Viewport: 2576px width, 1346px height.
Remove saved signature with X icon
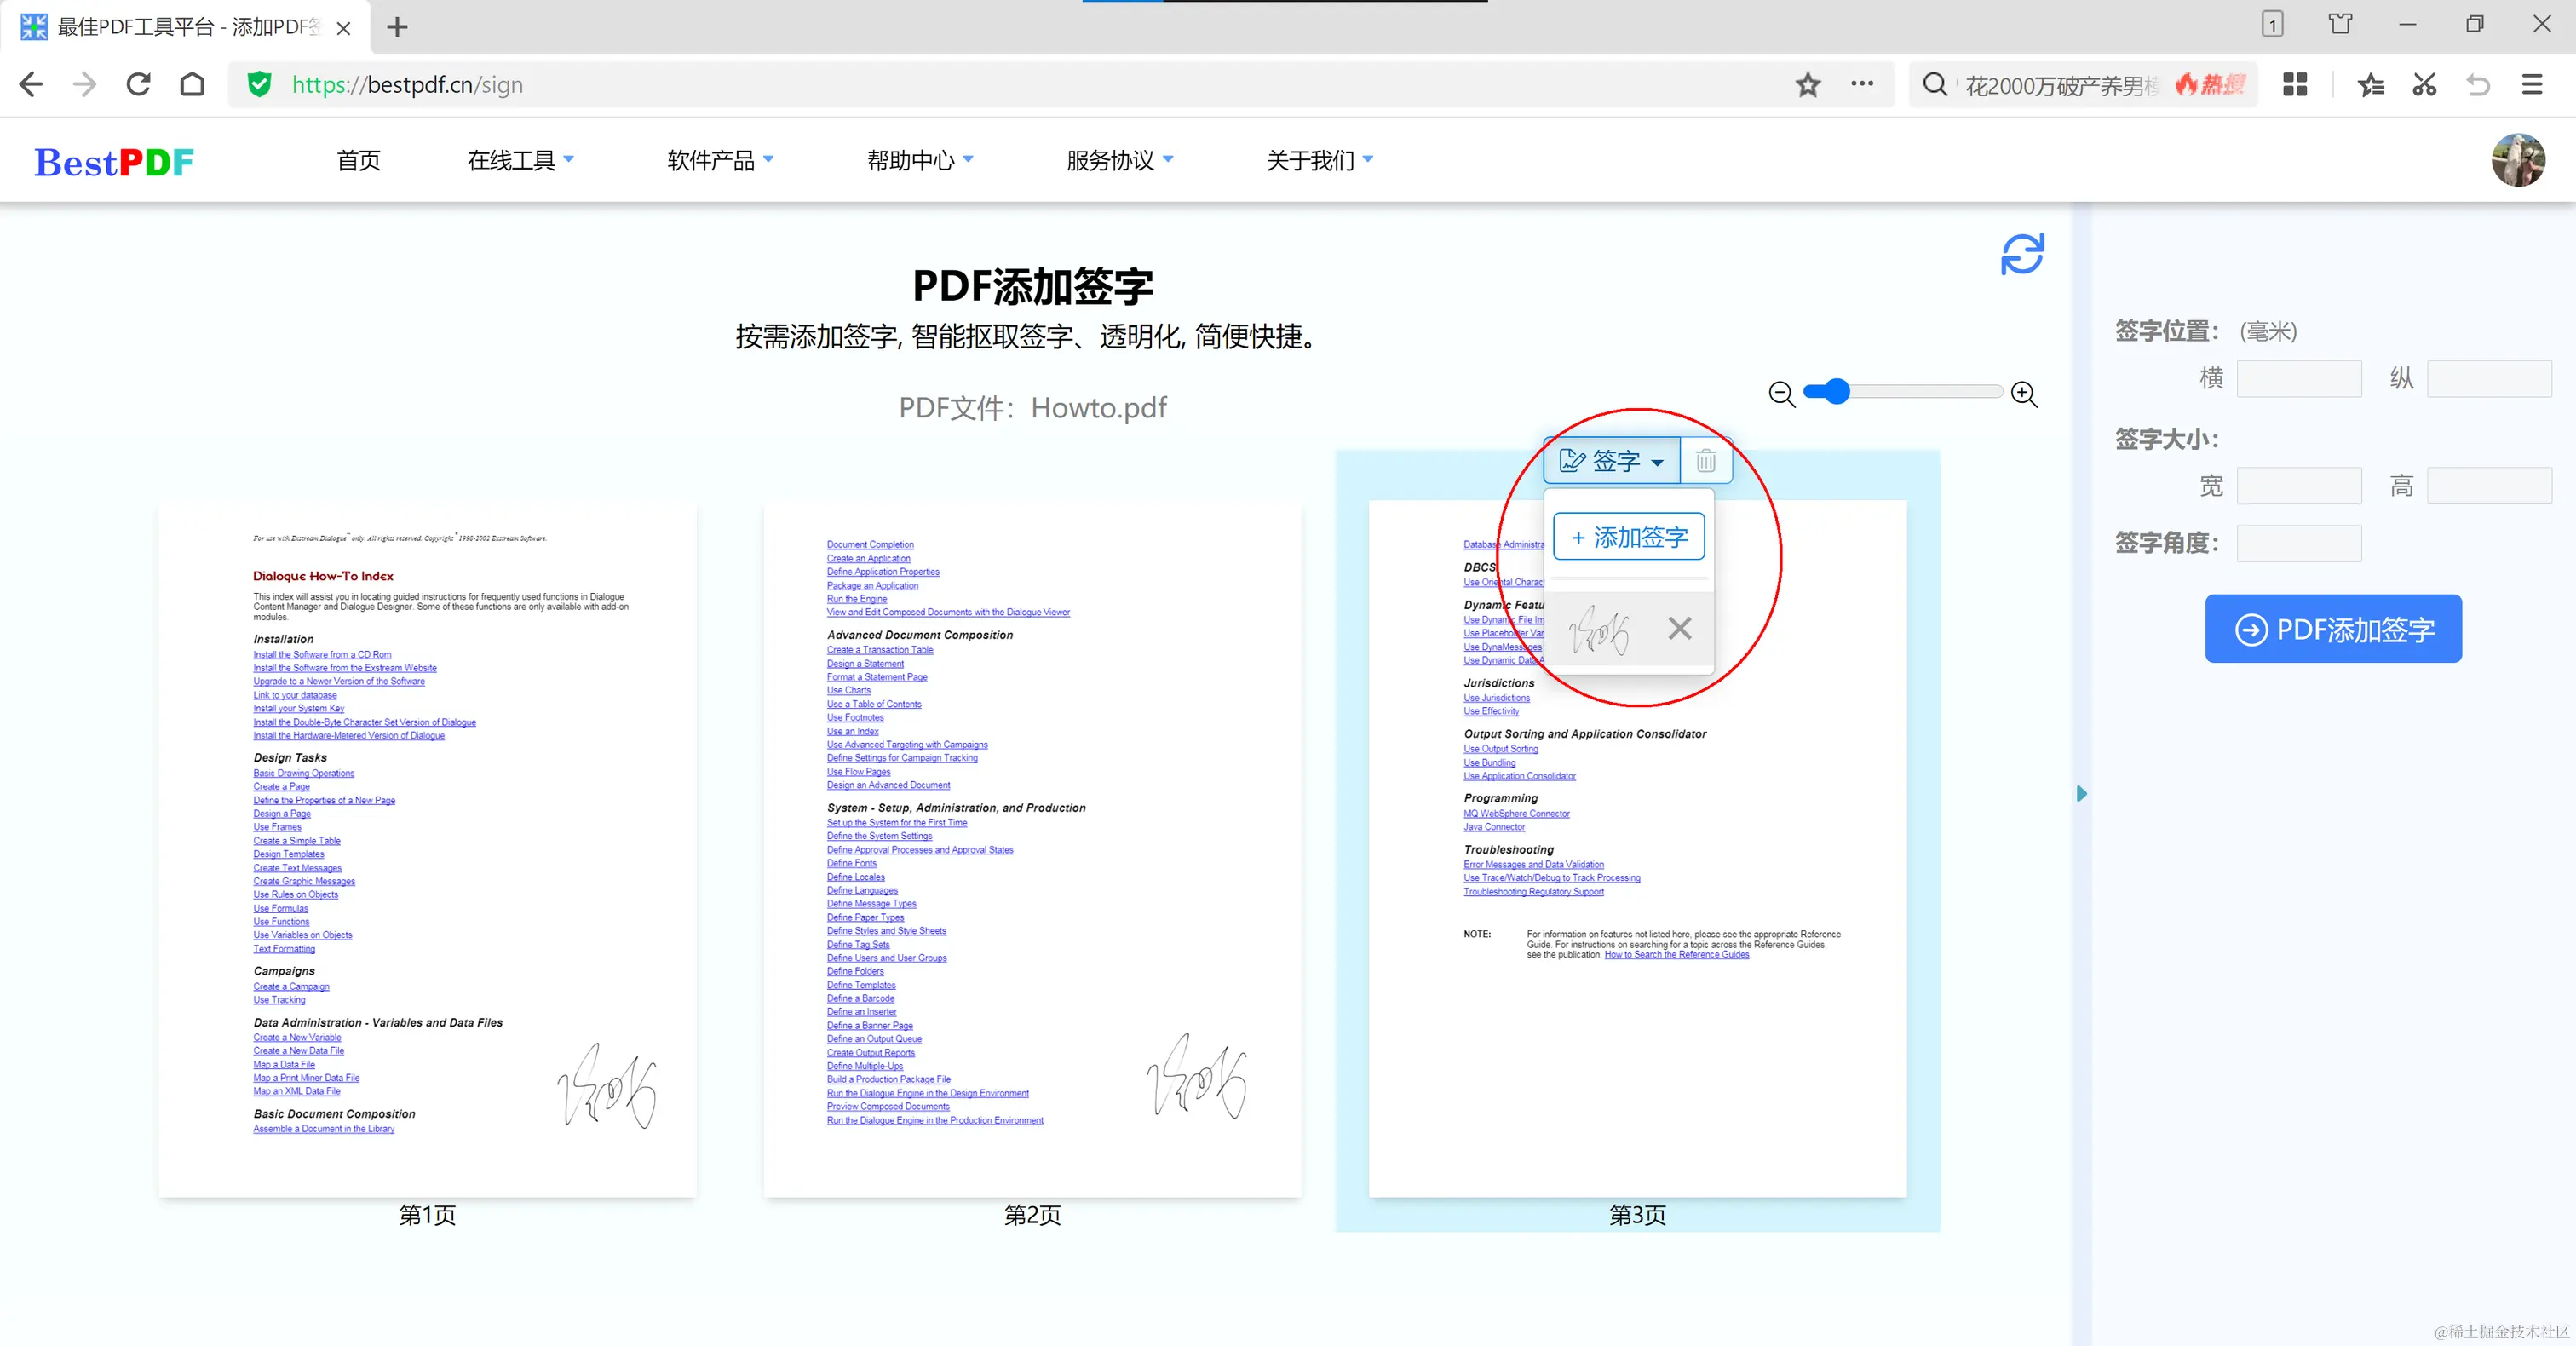[1679, 628]
